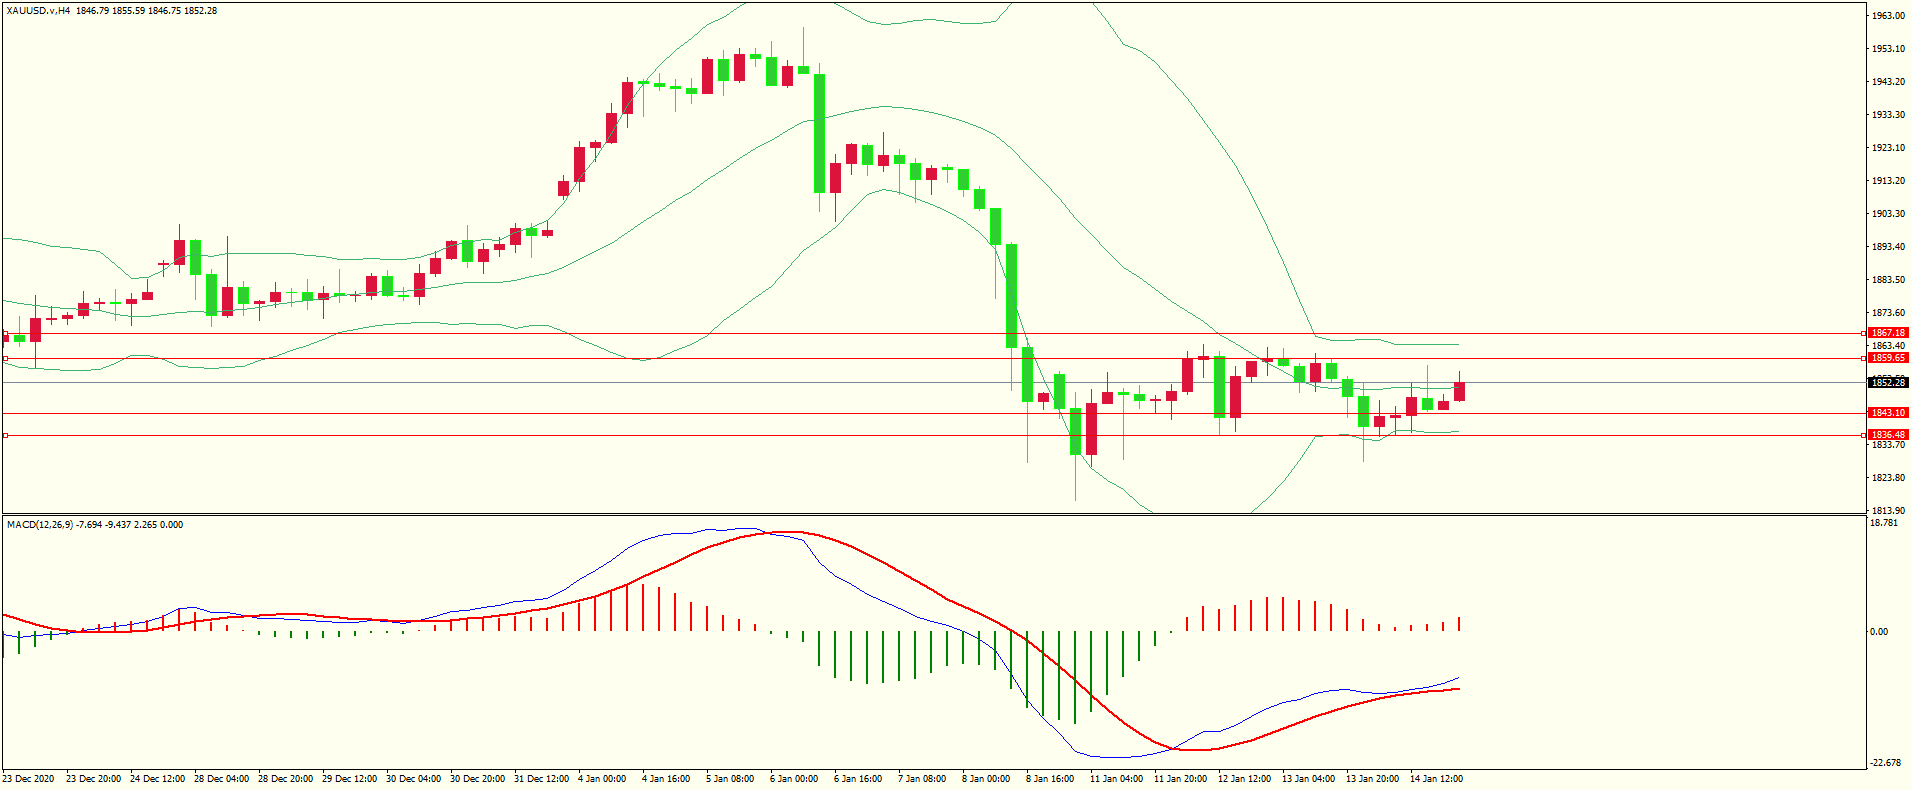Screen dimensions: 1912x790
Task: Click the 1843.10 red price label
Action: pyautogui.click(x=1888, y=413)
